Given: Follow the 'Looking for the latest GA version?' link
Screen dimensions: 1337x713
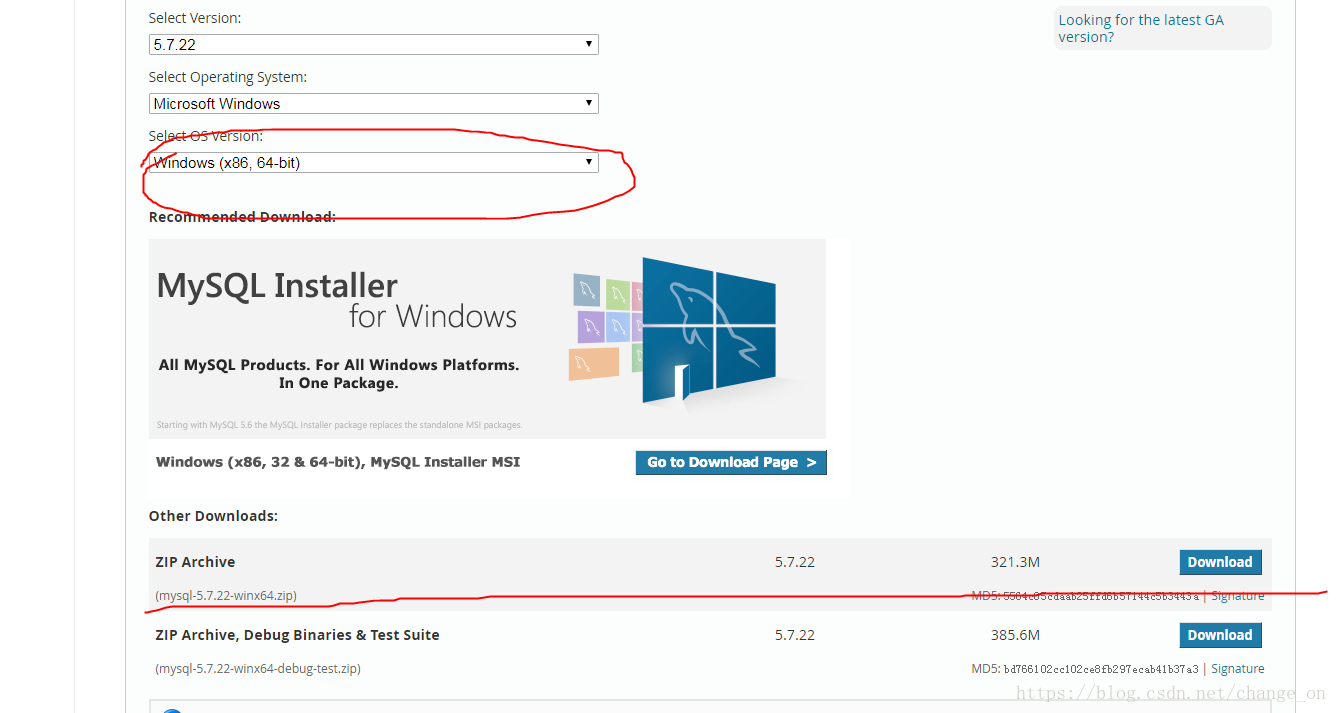Looking at the screenshot, I should (1141, 28).
